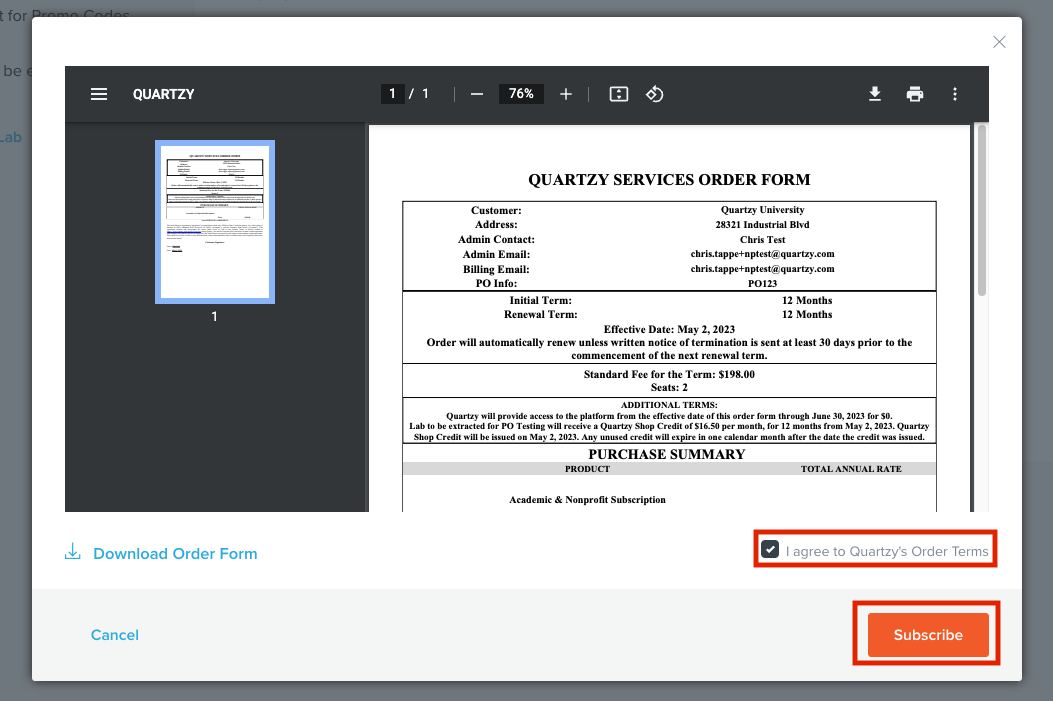Click the QUARTZY SERVICES ORDER FORM heading
This screenshot has width=1053, height=701.
click(x=669, y=179)
